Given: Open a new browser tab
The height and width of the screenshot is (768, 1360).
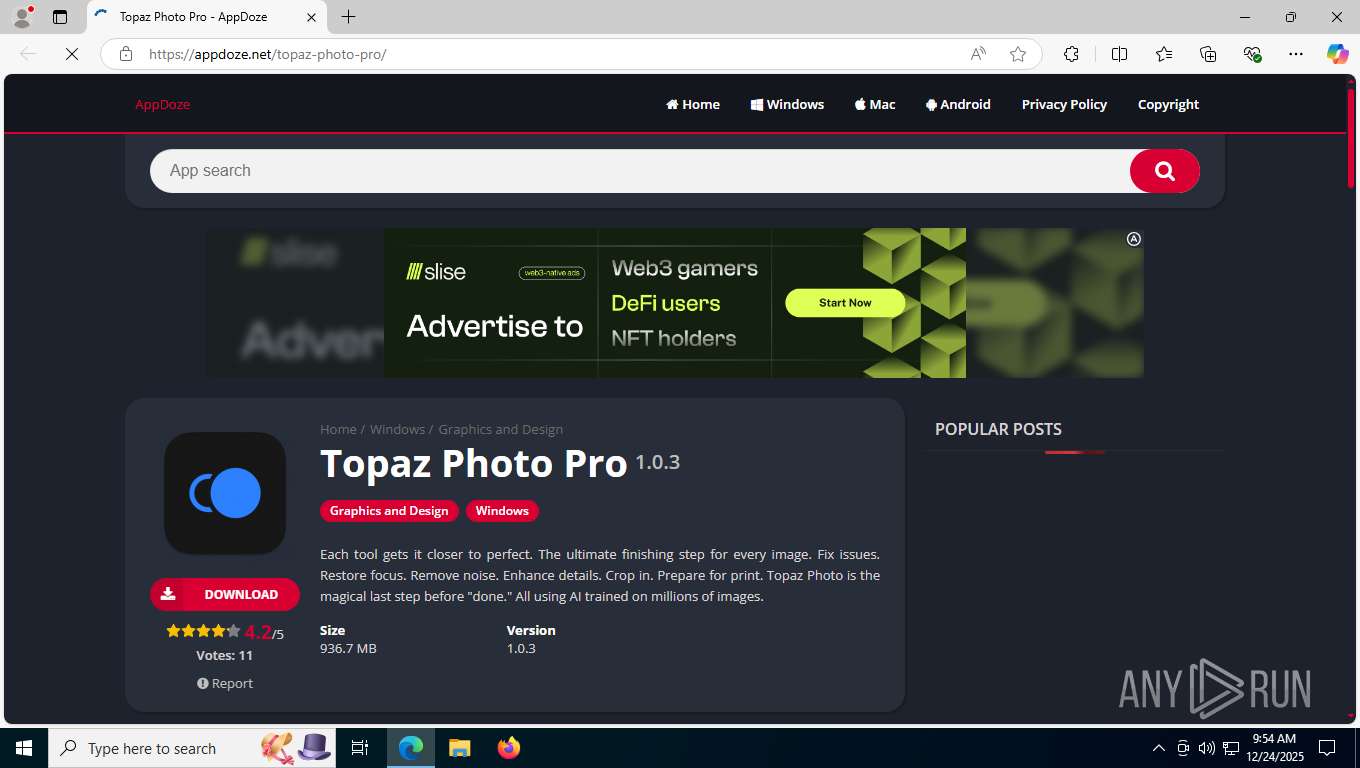Looking at the screenshot, I should (348, 17).
